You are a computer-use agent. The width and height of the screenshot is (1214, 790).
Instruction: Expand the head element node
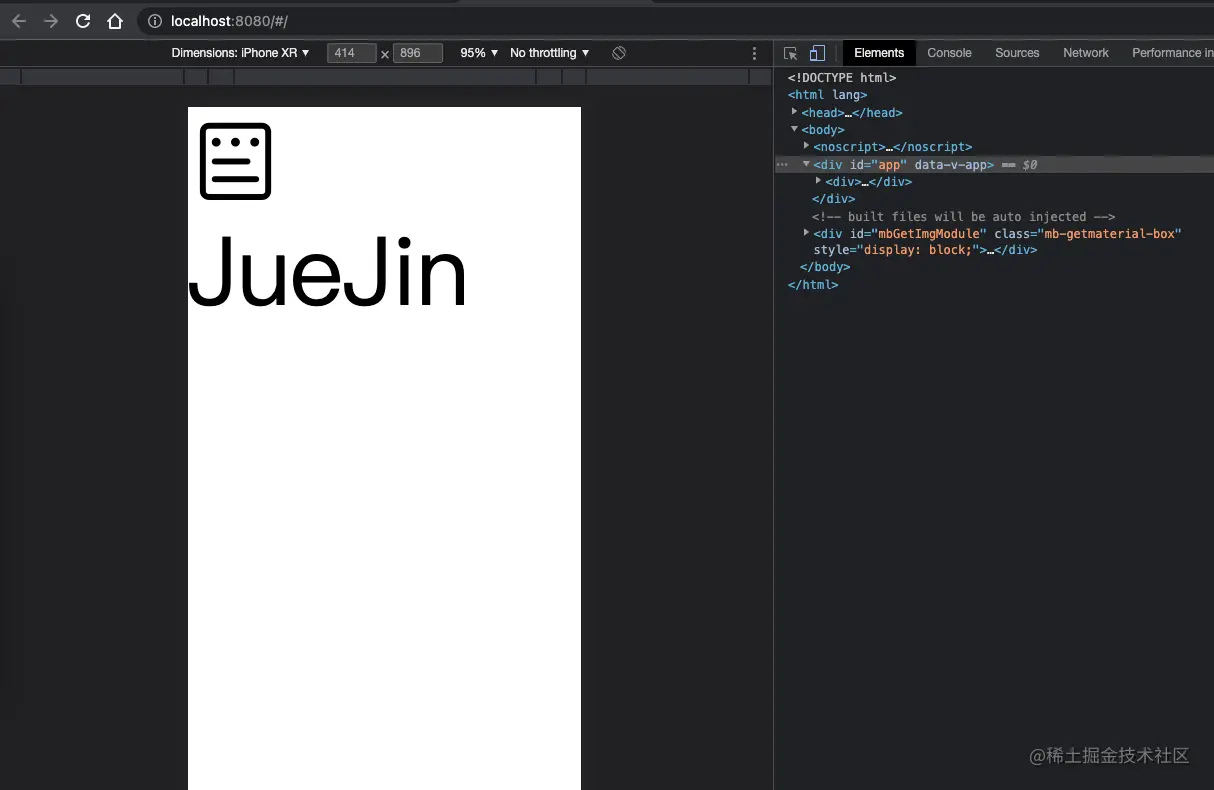[795, 112]
